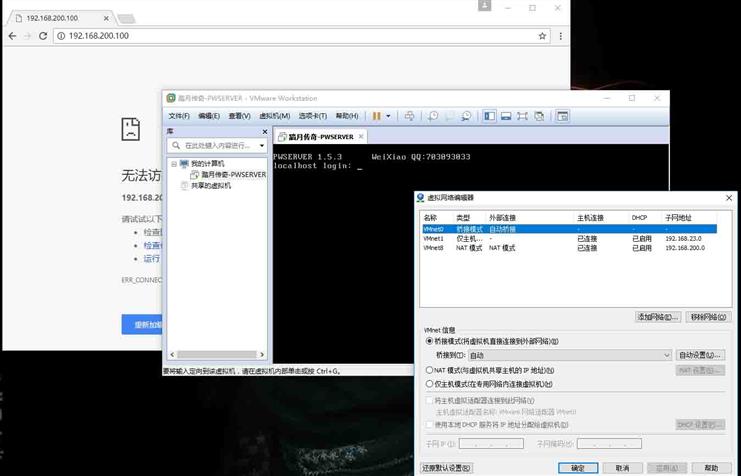Image resolution: width=741 pixels, height=476 pixels.
Task: Open the 选项卡(T) menu
Action: click(312, 116)
